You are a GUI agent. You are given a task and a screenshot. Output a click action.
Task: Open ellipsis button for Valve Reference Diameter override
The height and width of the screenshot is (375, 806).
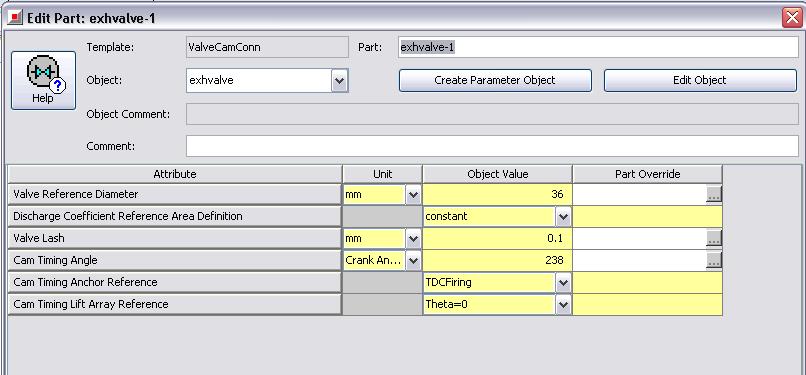pyautogui.click(x=713, y=194)
